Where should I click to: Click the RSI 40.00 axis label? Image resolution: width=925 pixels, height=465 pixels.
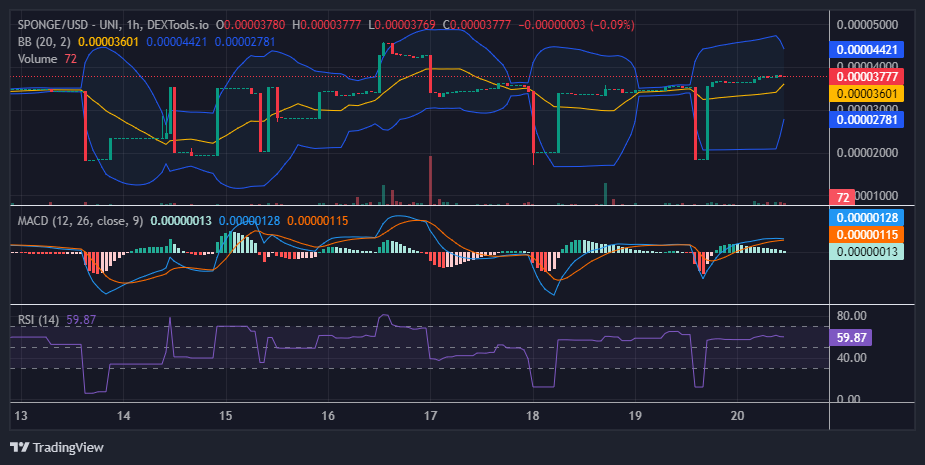pos(852,358)
